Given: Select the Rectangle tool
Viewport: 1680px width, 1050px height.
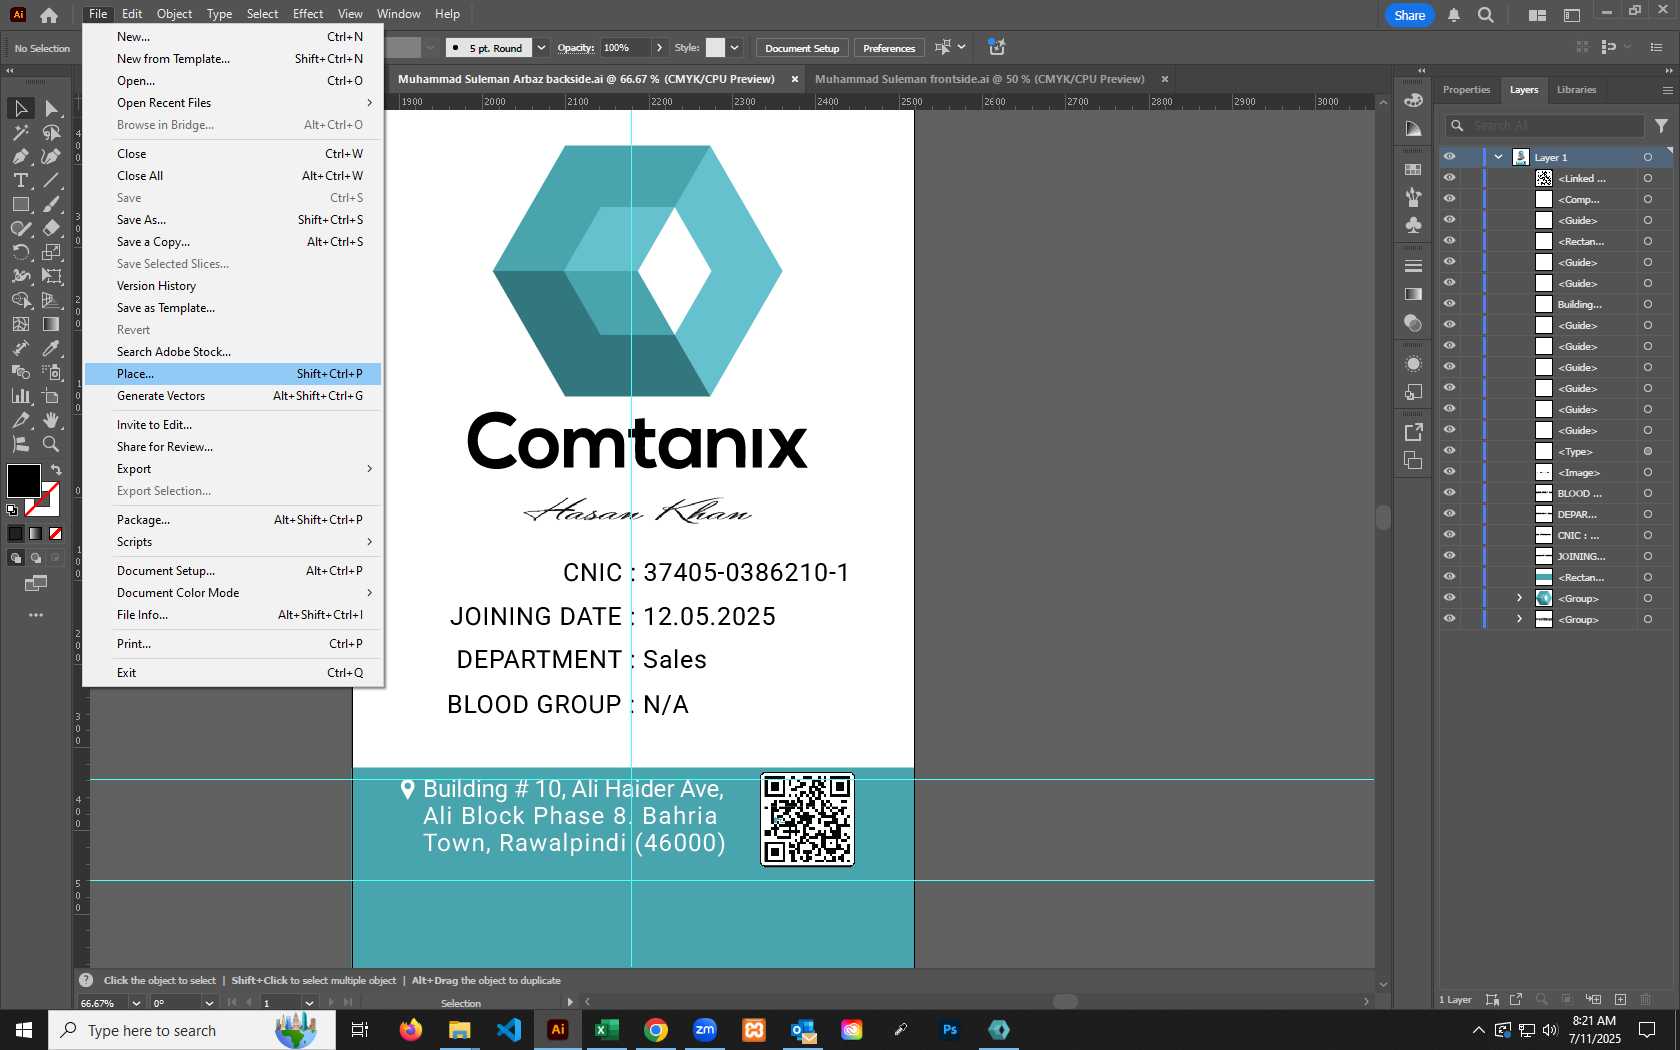Looking at the screenshot, I should click(x=20, y=204).
